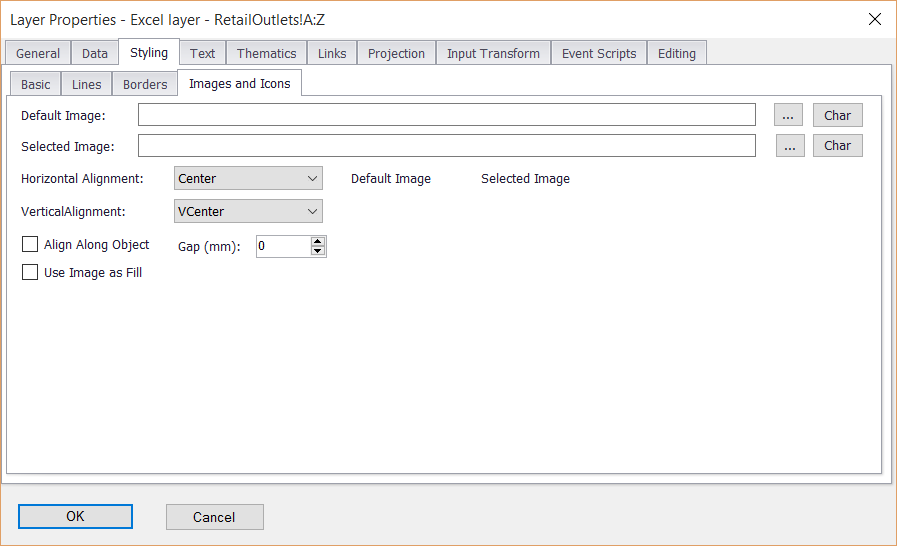The width and height of the screenshot is (897, 546).
Task: Decrease the Gap value with down arrow
Action: click(318, 251)
